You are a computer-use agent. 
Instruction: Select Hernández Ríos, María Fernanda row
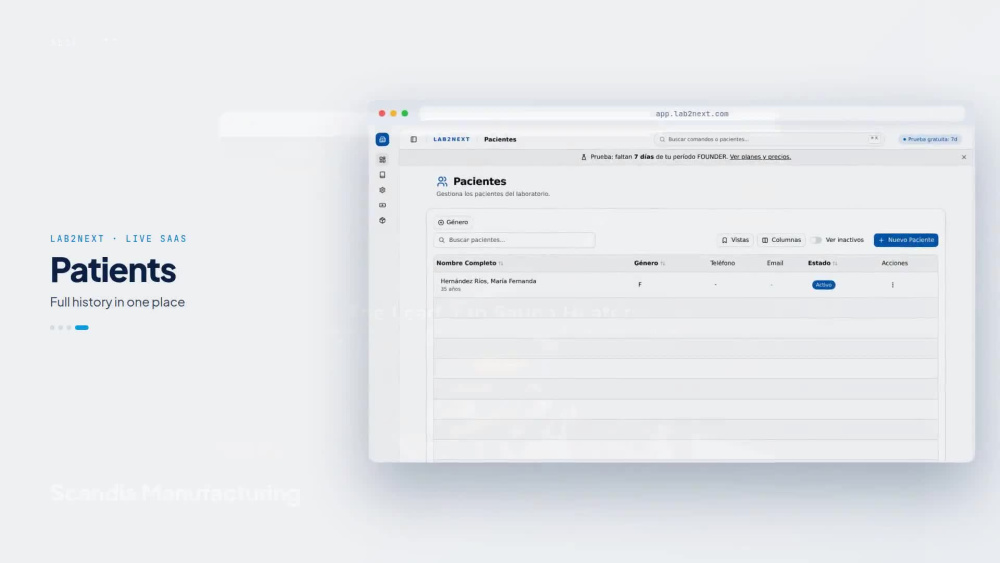(x=686, y=285)
